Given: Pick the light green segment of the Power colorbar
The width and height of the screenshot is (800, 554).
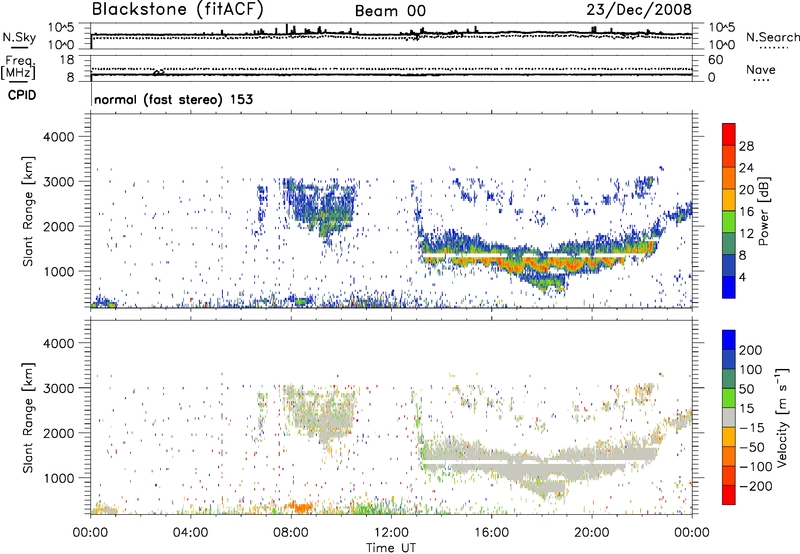Looking at the screenshot, I should click(x=729, y=221).
